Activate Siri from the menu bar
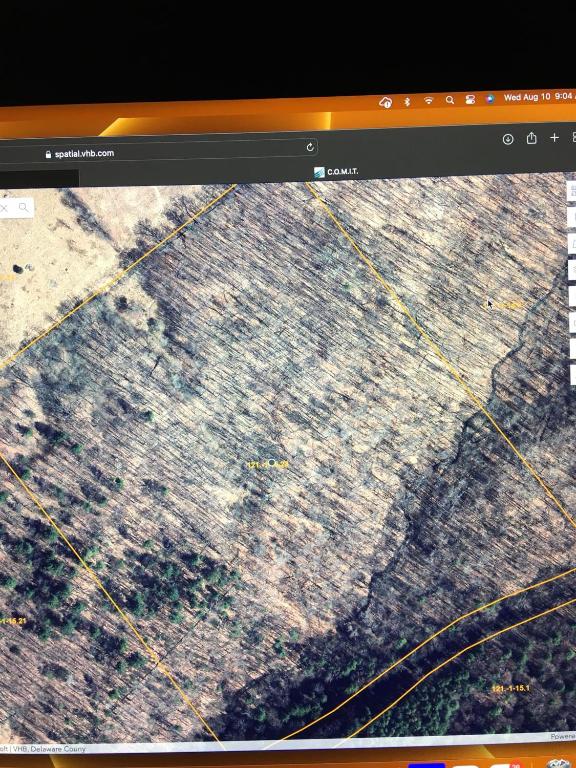 489,98
